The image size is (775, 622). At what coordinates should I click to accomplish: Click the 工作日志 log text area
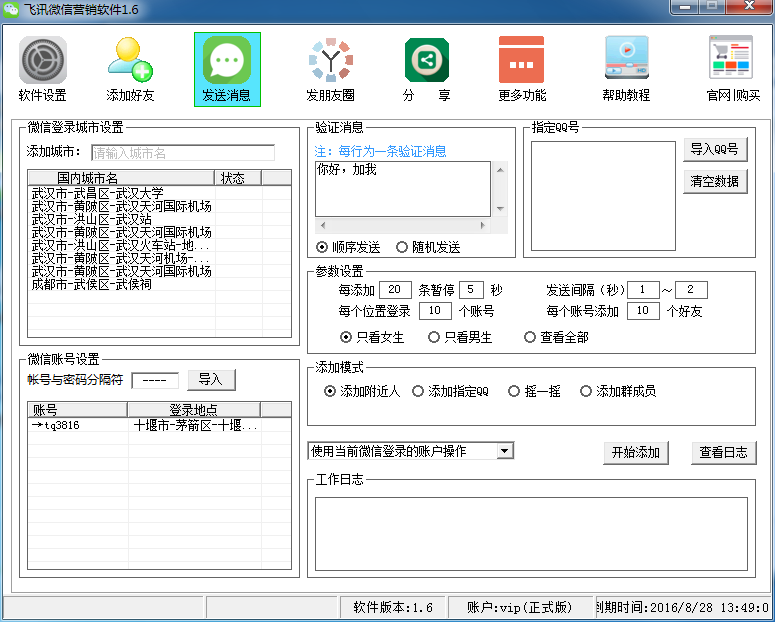[531, 534]
